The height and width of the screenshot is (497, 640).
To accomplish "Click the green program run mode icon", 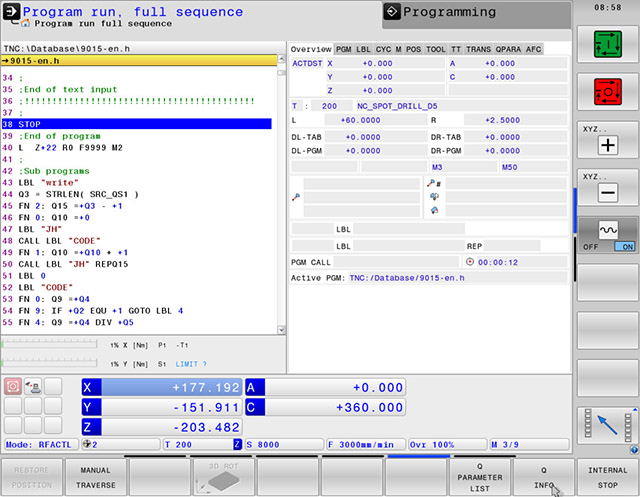I will [608, 44].
